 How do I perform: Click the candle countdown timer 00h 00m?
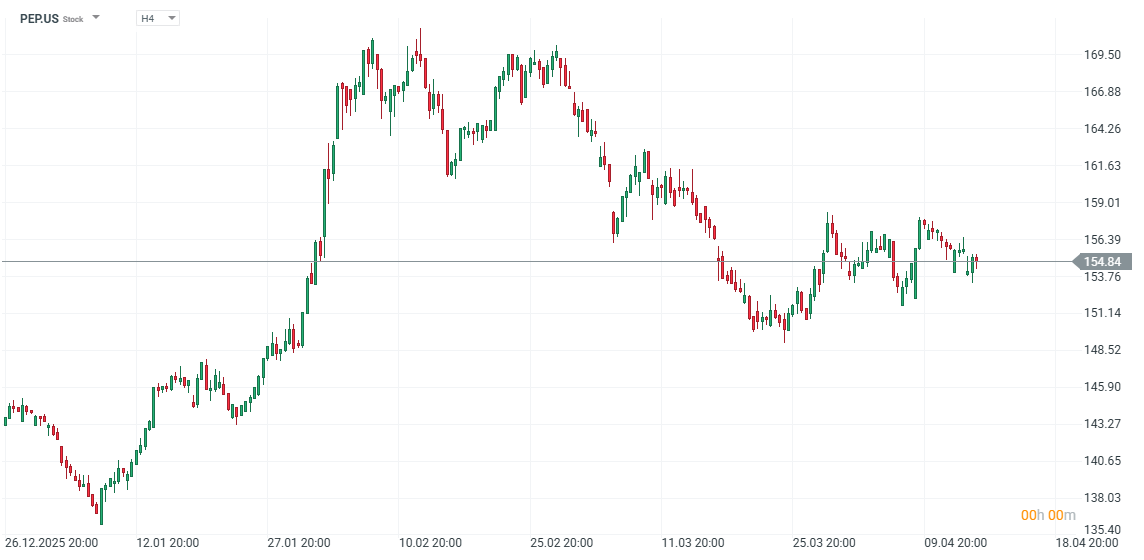pyautogui.click(x=1047, y=515)
